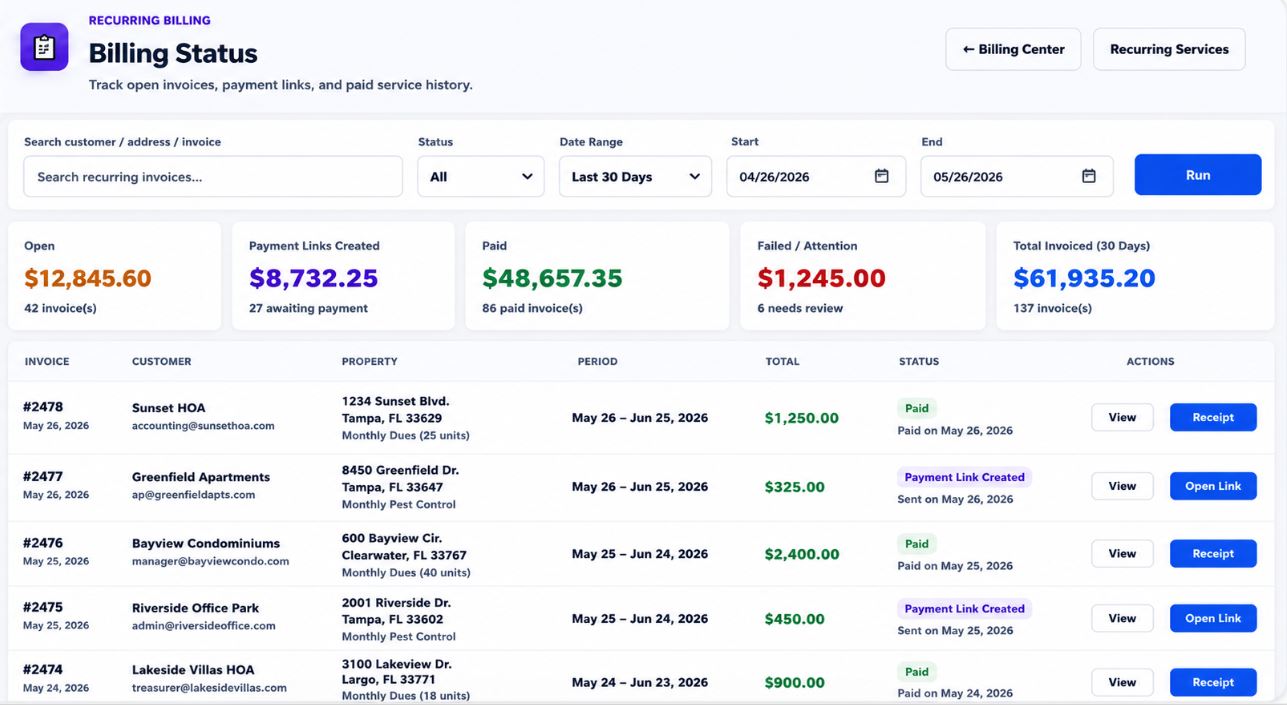Click email treasurer@lakesidevillas.com

pyautogui.click(x=209, y=688)
